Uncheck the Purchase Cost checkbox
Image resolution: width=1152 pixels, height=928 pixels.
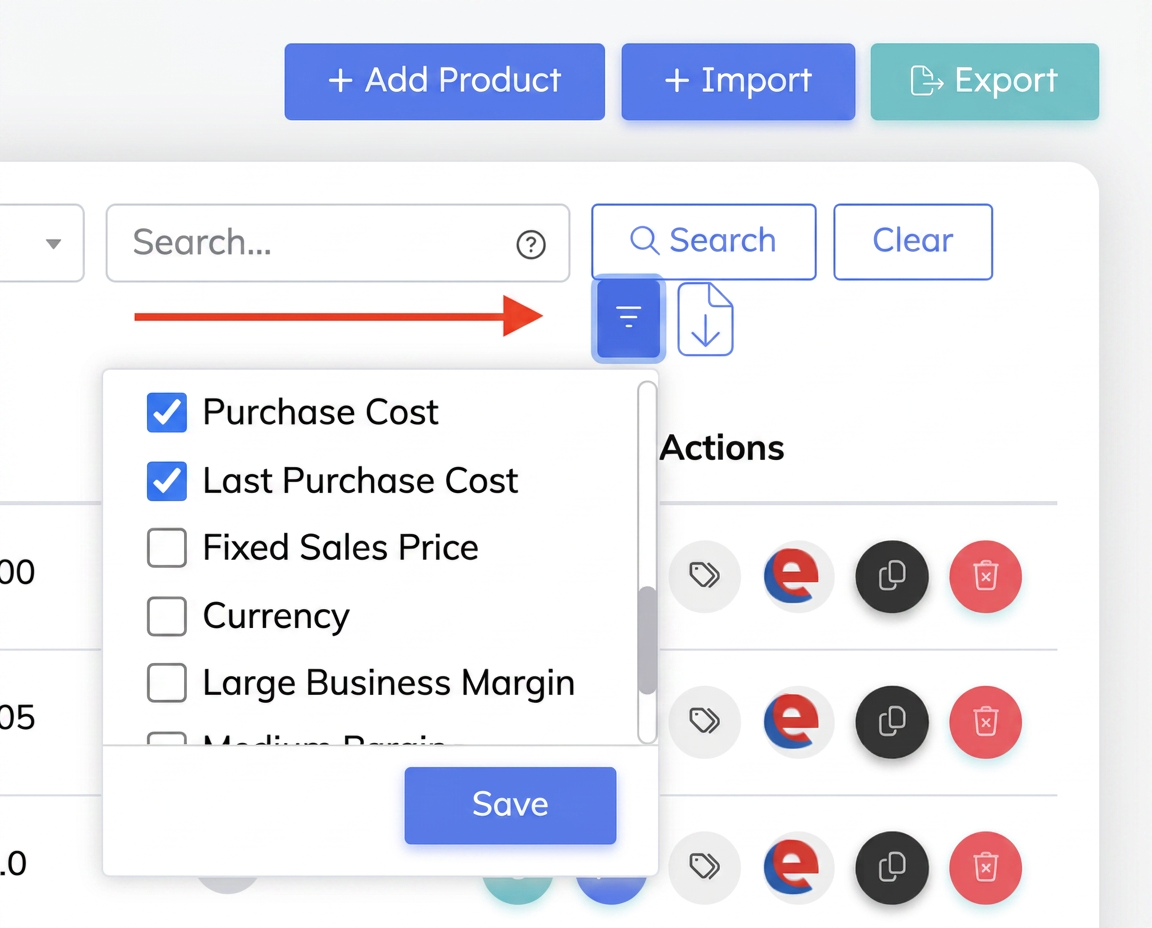point(167,412)
